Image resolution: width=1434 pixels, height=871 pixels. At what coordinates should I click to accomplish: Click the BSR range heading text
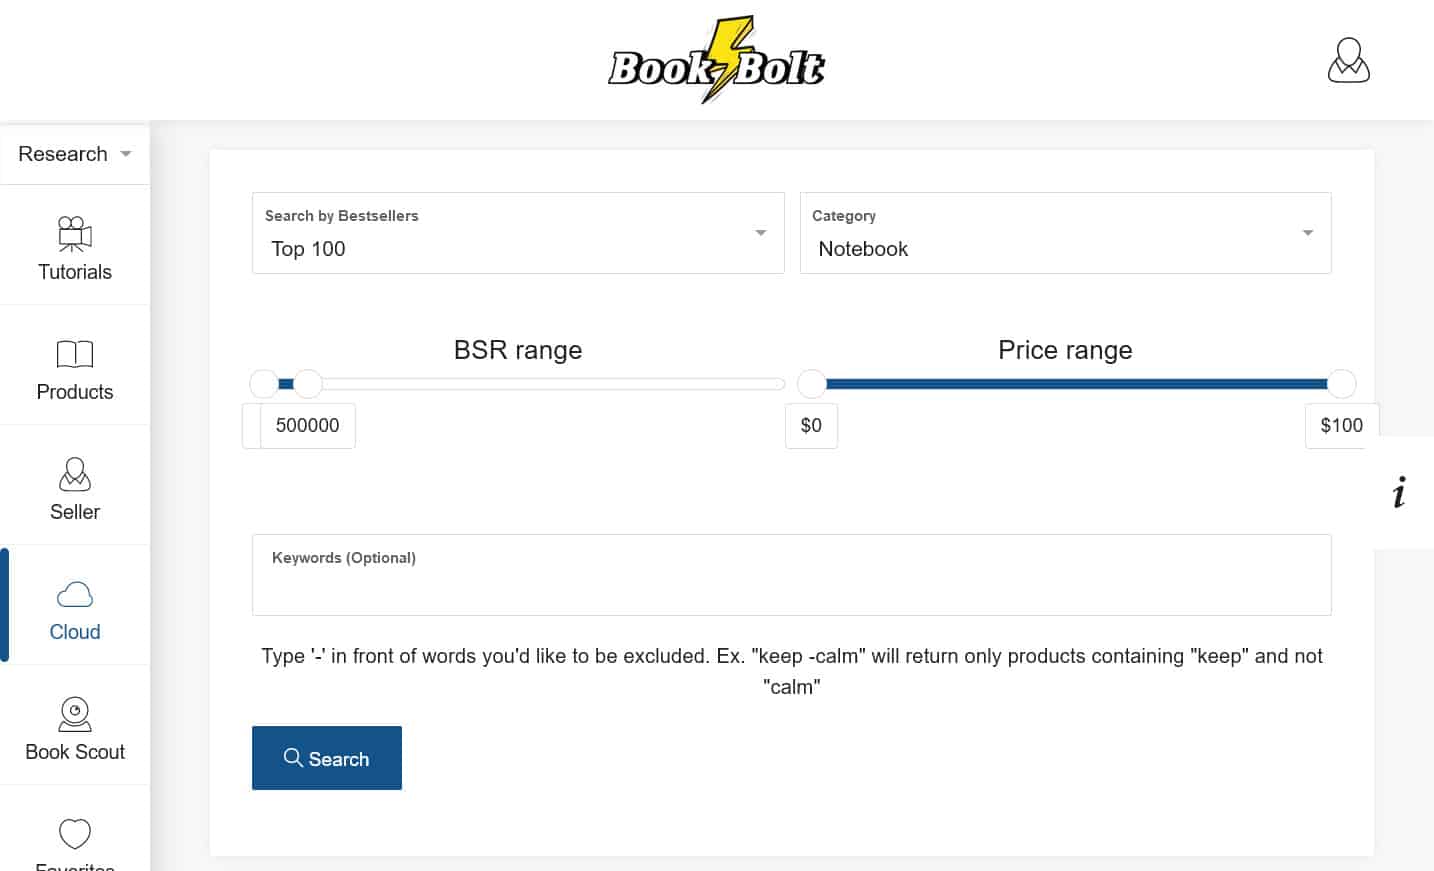tap(518, 350)
